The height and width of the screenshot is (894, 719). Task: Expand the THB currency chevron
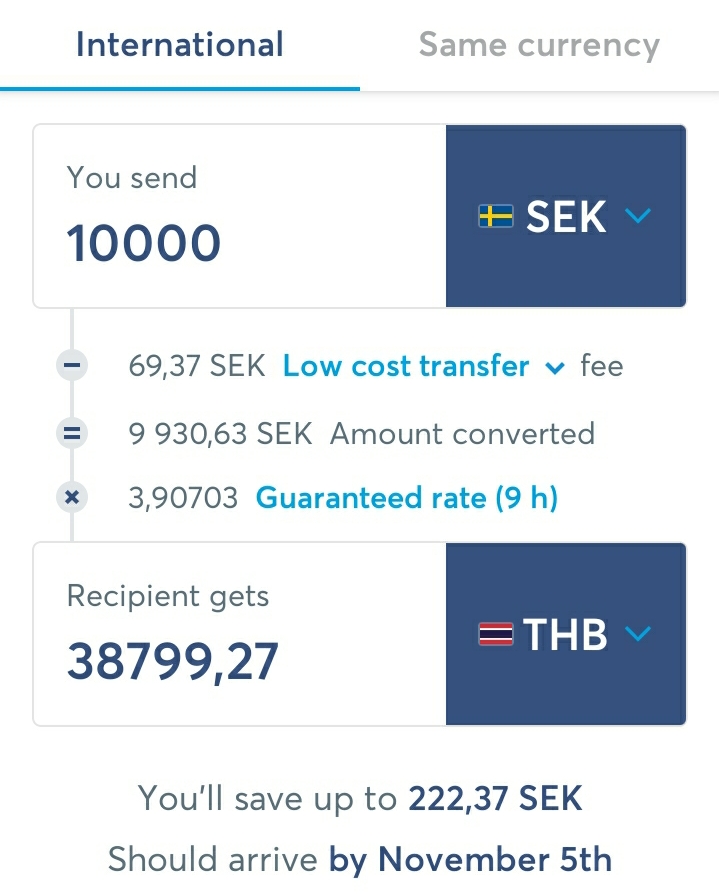coord(638,634)
